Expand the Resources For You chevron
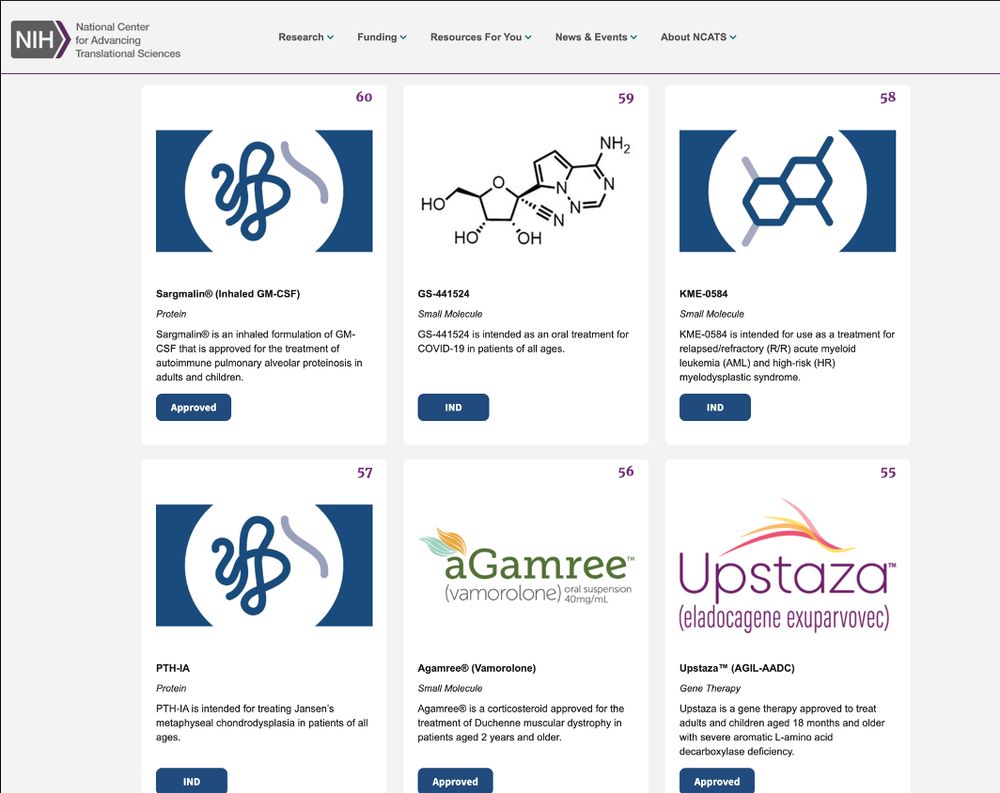Image resolution: width=1000 pixels, height=793 pixels. point(528,37)
